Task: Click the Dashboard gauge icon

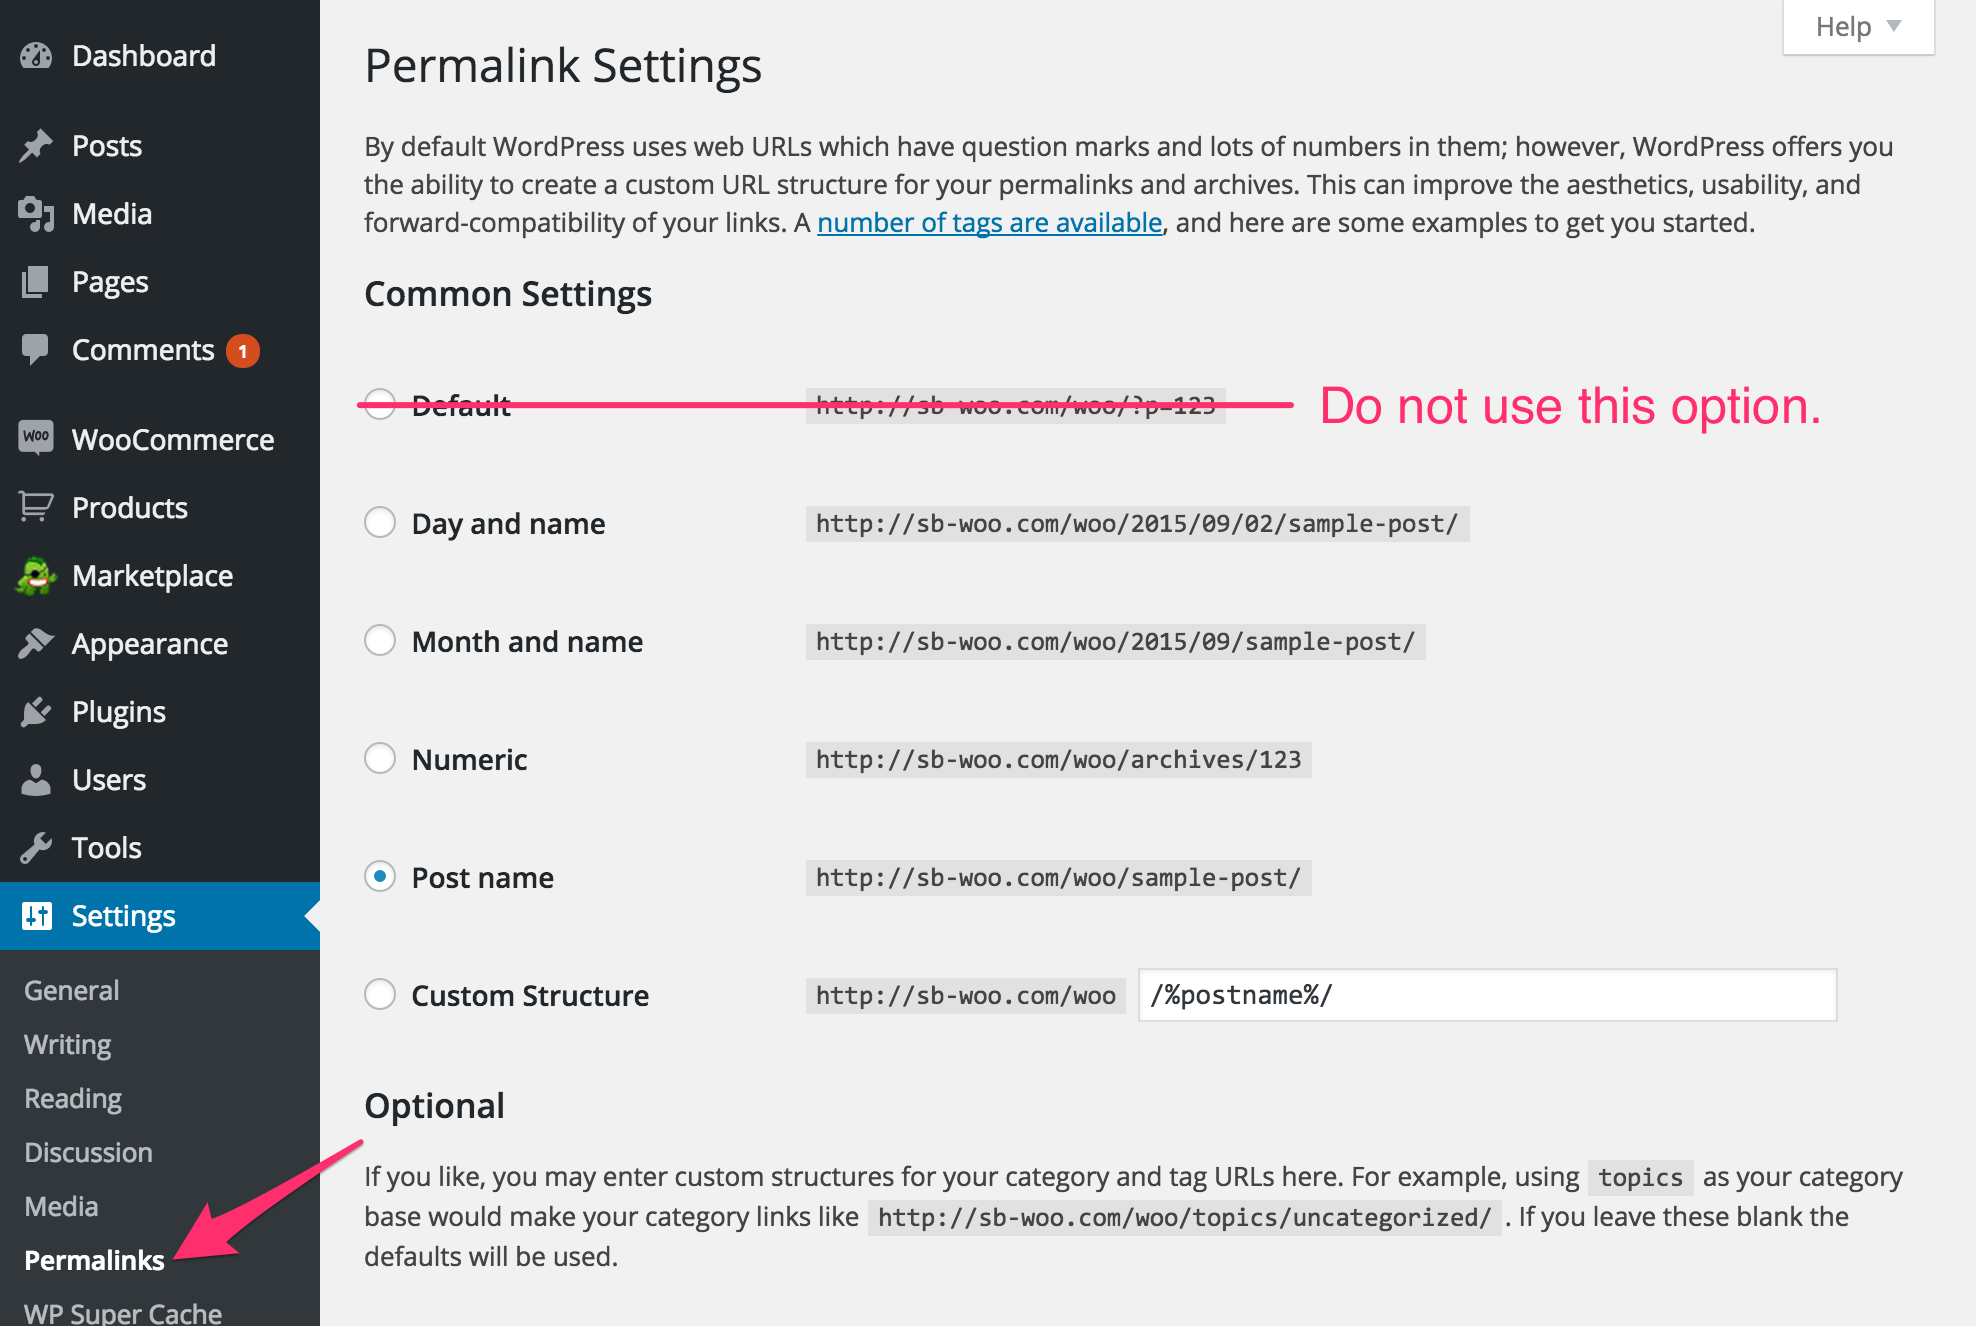Action: [x=36, y=56]
